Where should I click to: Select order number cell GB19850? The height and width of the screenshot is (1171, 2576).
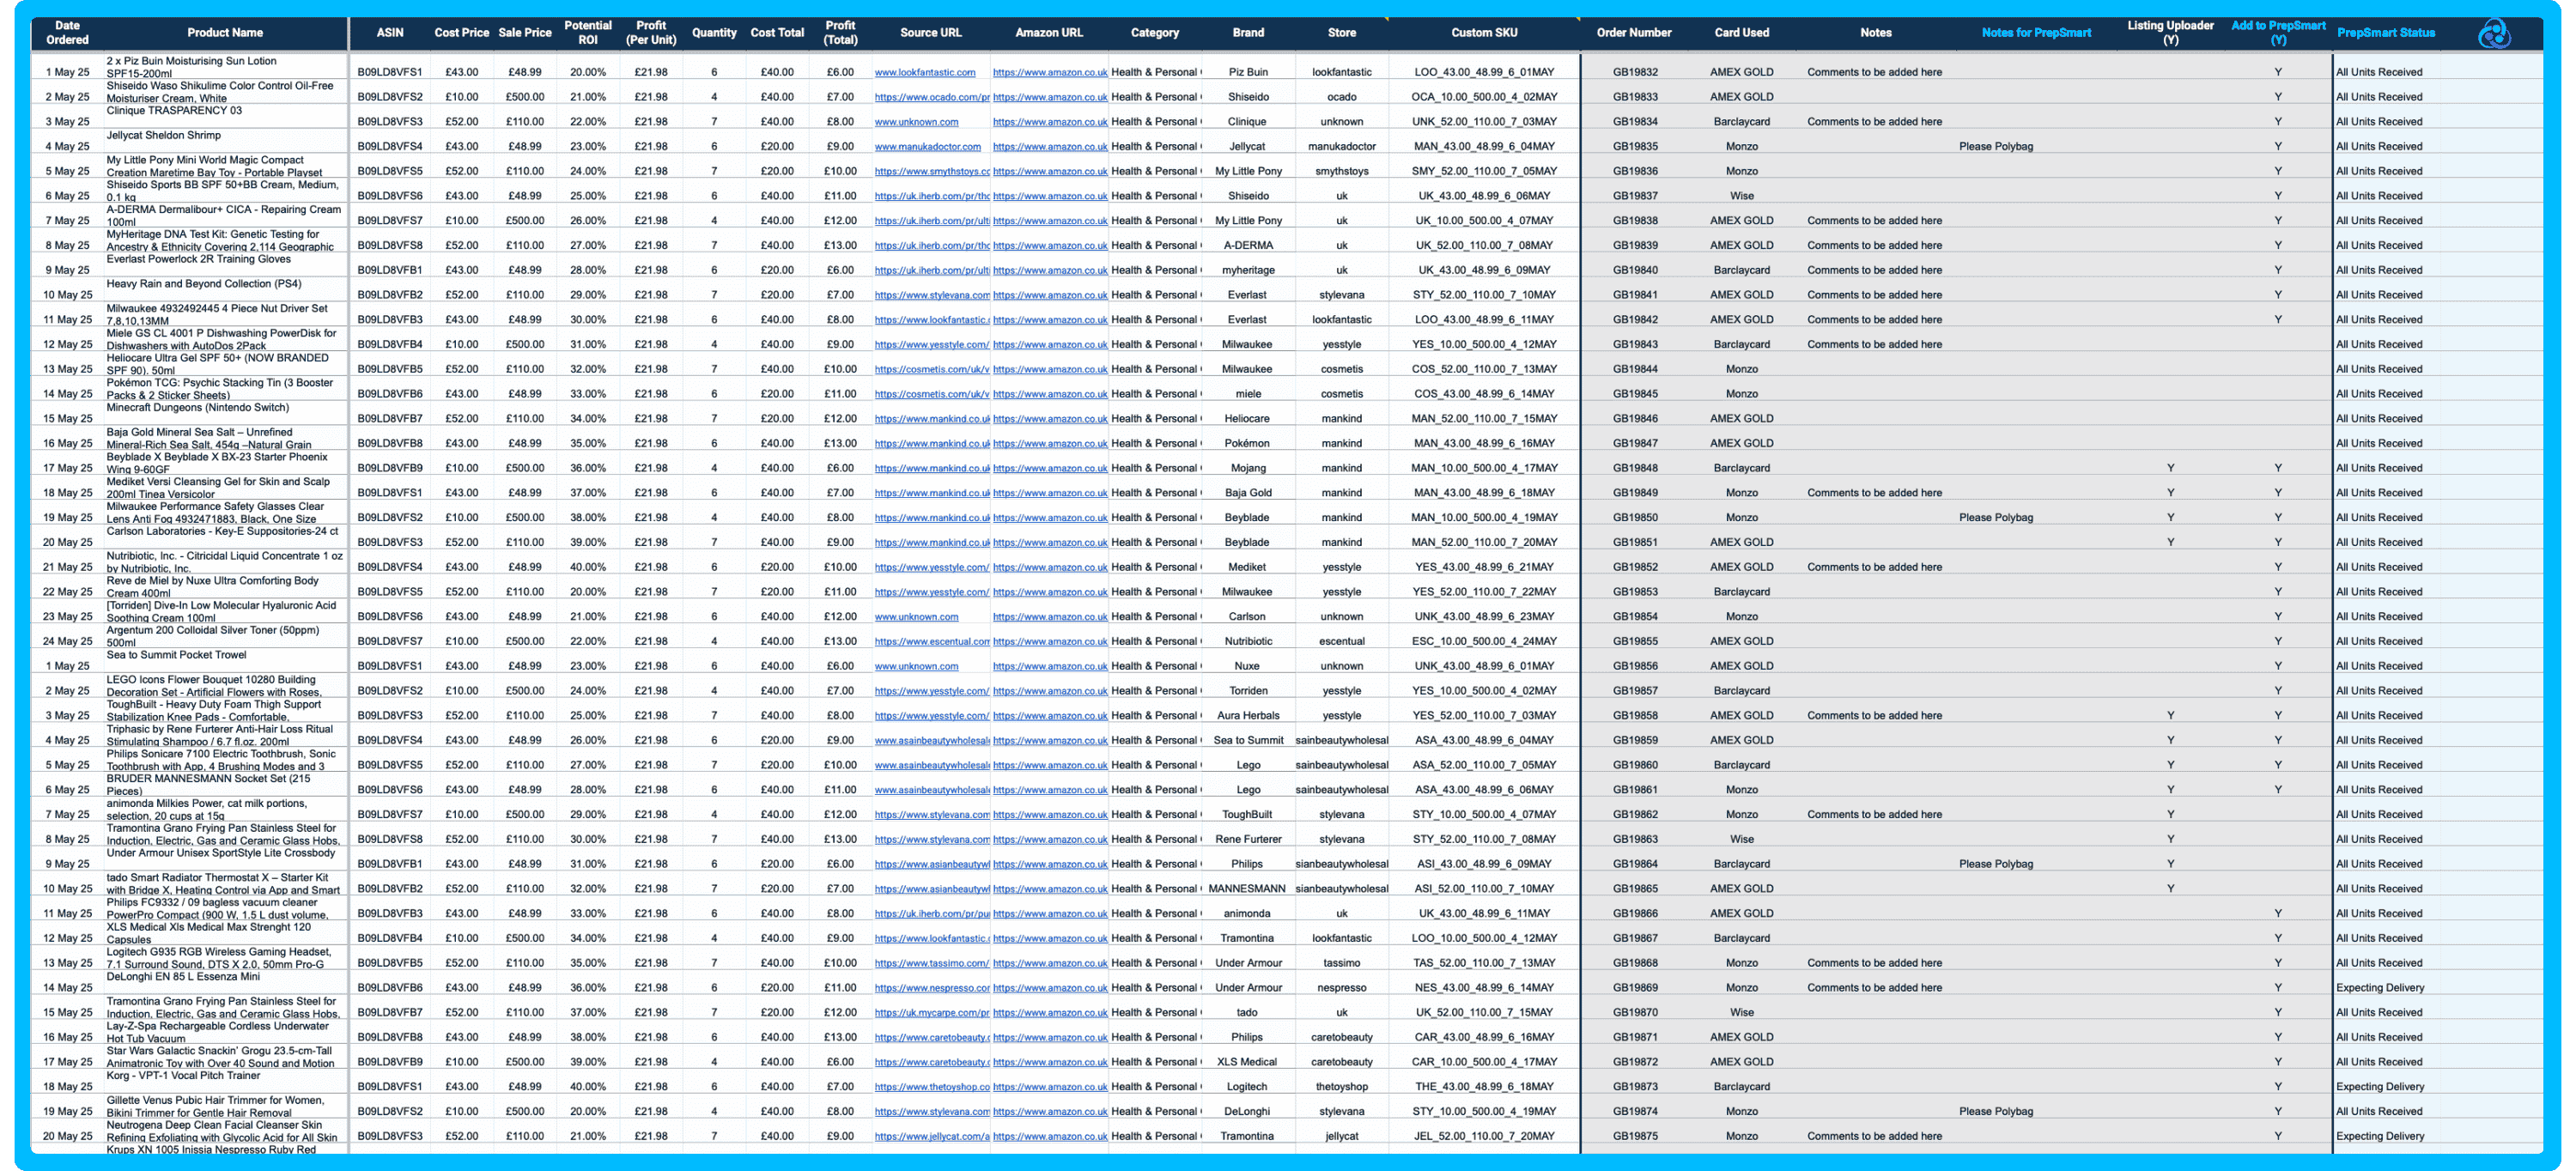click(1635, 518)
